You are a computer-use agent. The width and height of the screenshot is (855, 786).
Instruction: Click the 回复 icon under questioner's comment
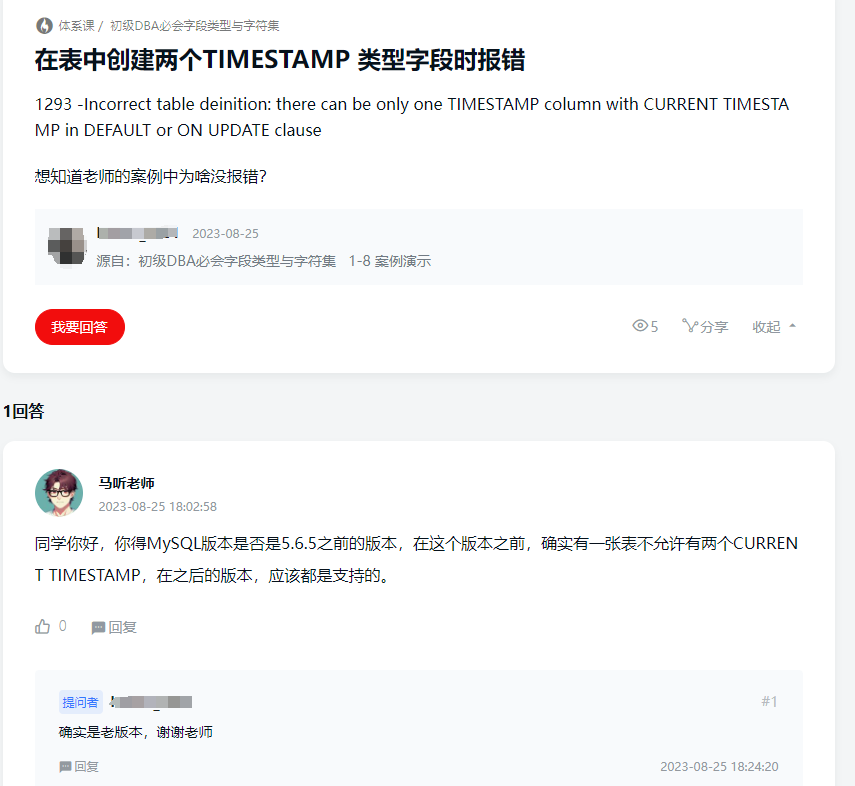65,767
